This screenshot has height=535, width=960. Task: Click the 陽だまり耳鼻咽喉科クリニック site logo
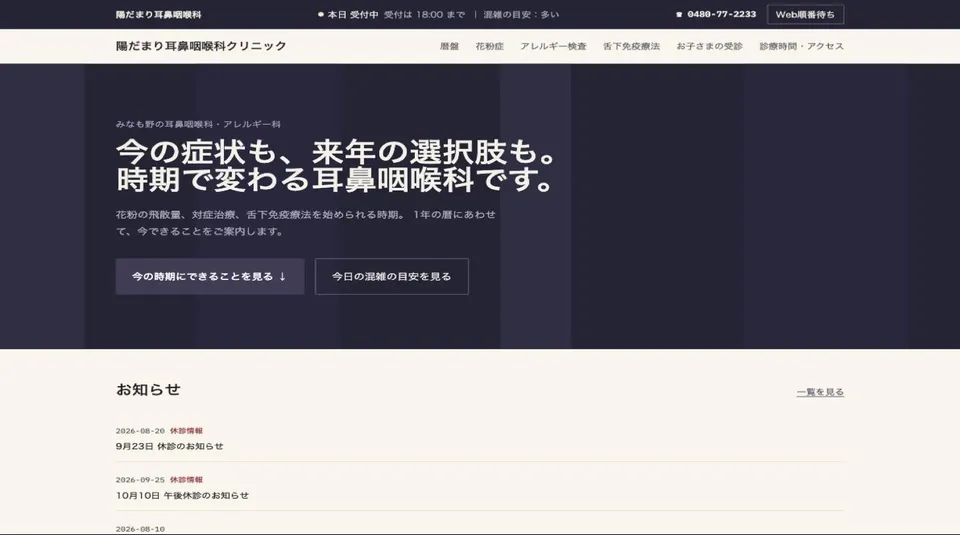click(201, 46)
